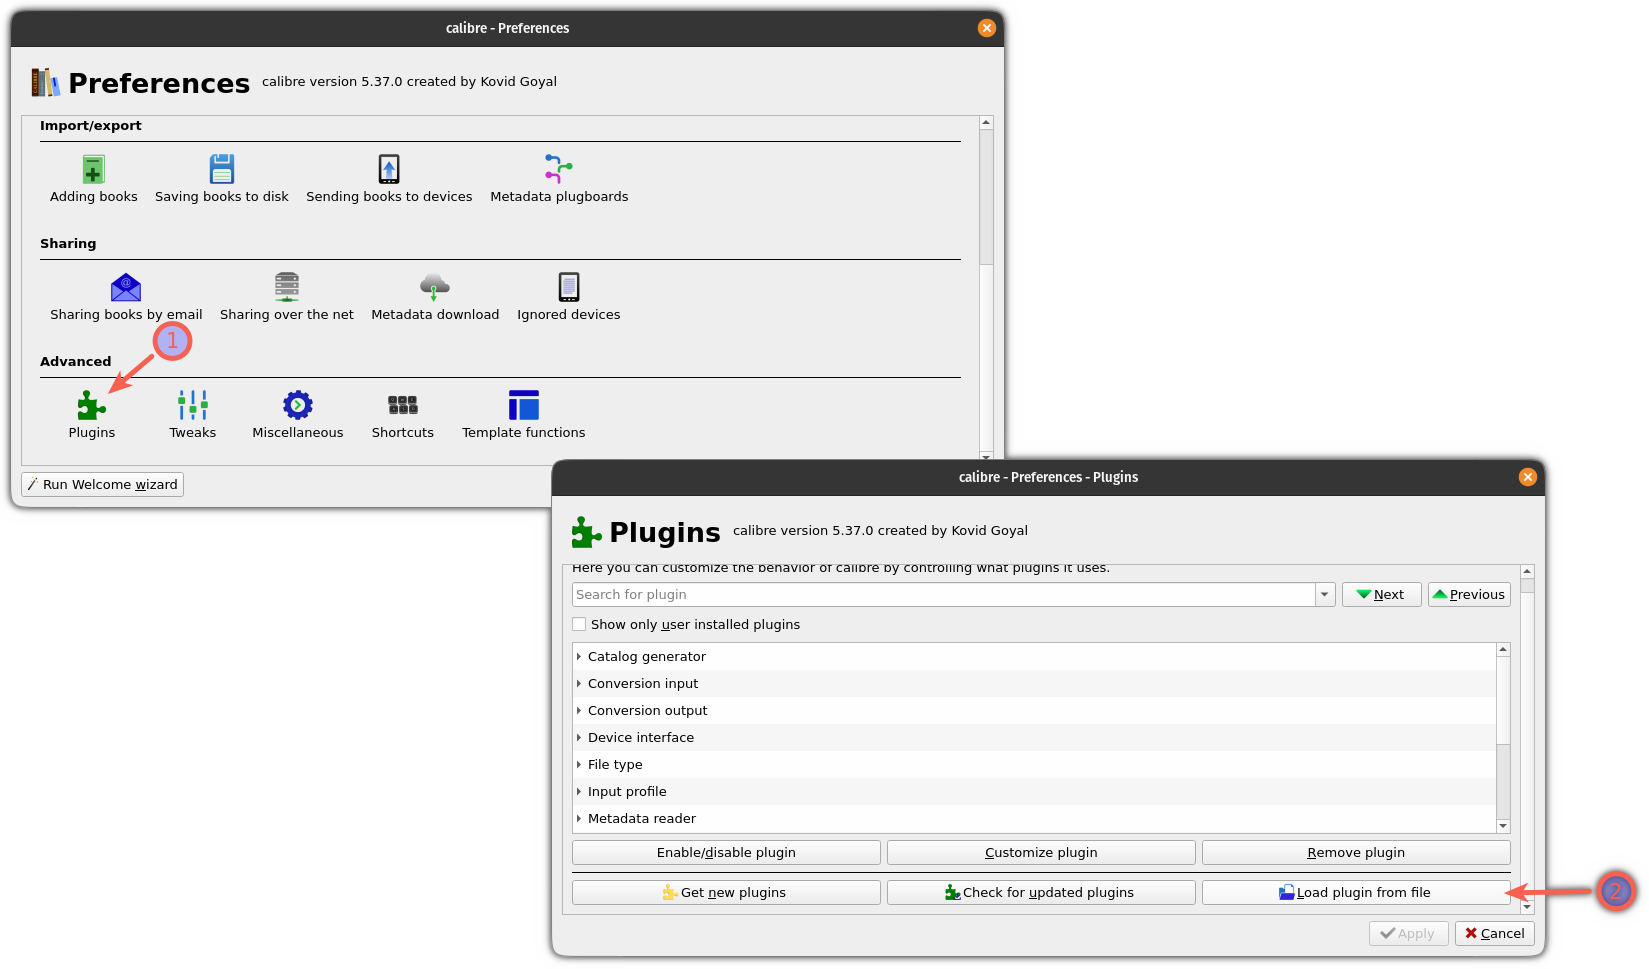Image resolution: width=1649 pixels, height=969 pixels.
Task: Click Check for updated plugins
Action: coord(1041,892)
